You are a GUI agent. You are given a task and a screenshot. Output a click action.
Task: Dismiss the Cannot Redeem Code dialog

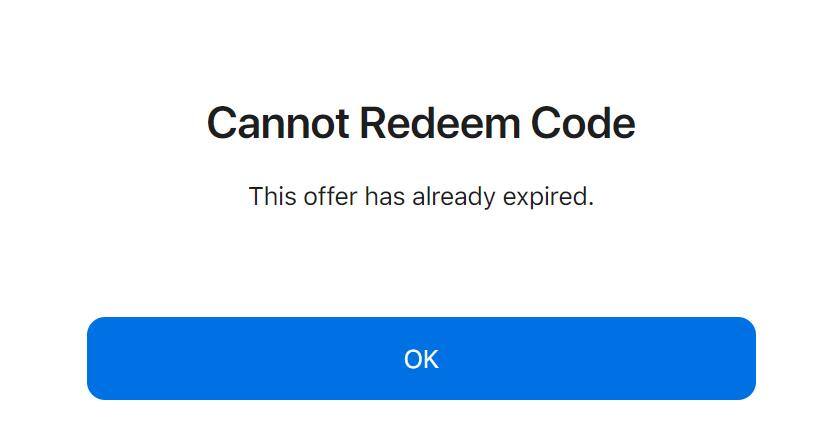421,359
